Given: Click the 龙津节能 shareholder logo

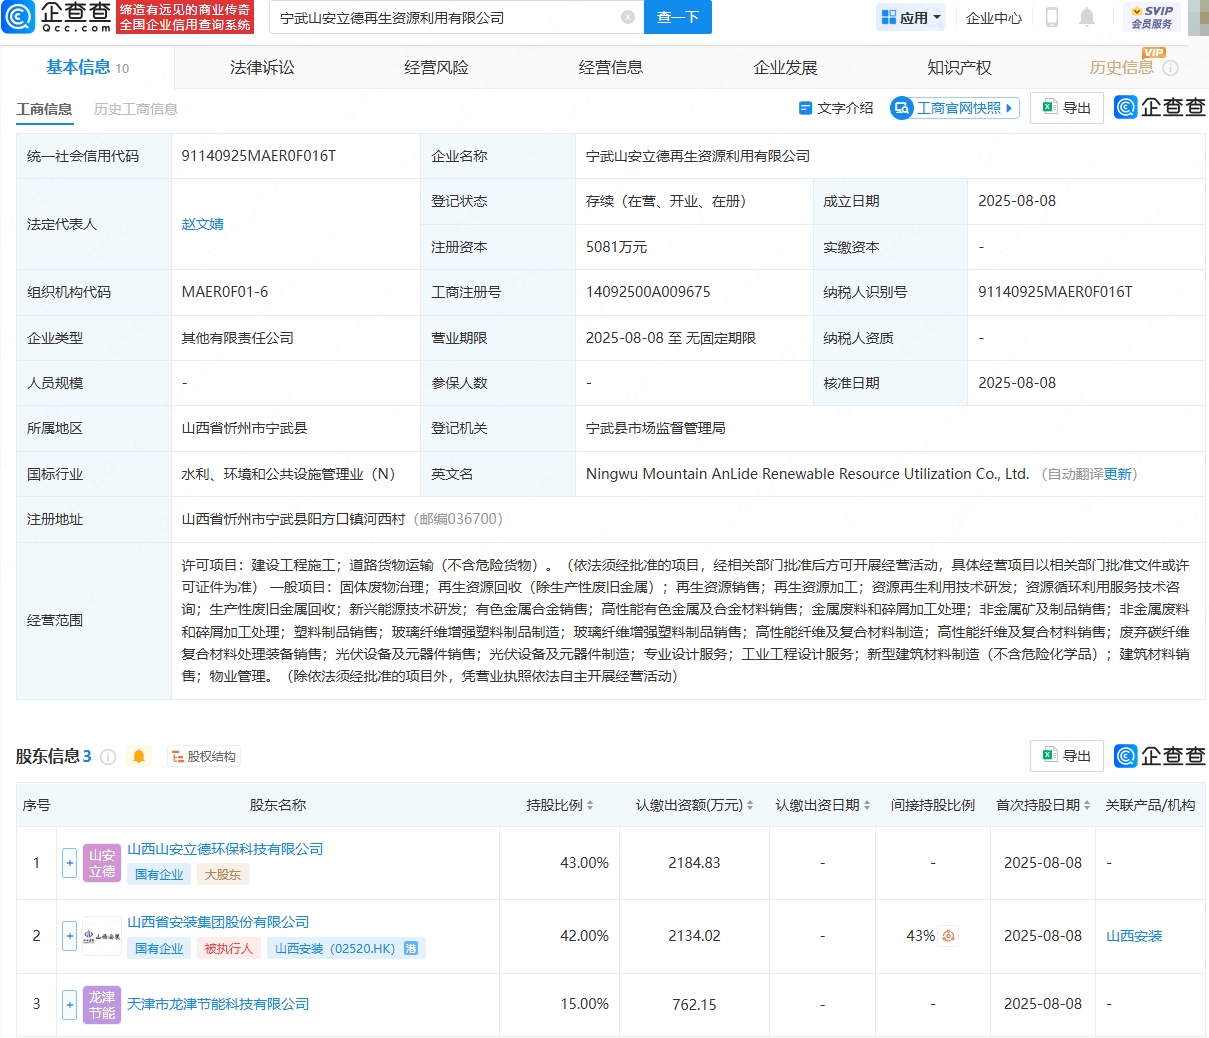Looking at the screenshot, I should (102, 1005).
